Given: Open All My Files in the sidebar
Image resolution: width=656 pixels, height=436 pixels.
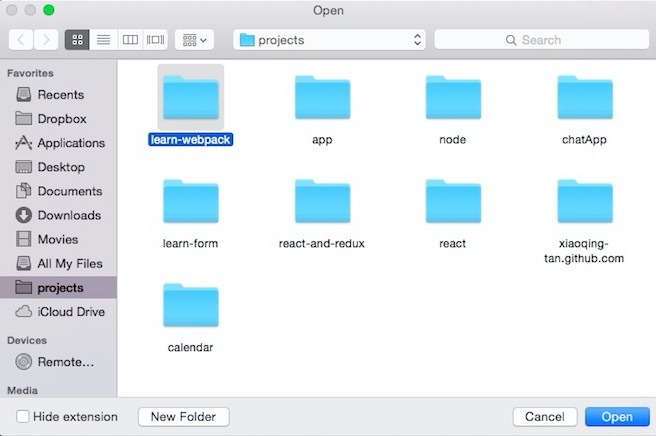Looking at the screenshot, I should click(x=59, y=264).
